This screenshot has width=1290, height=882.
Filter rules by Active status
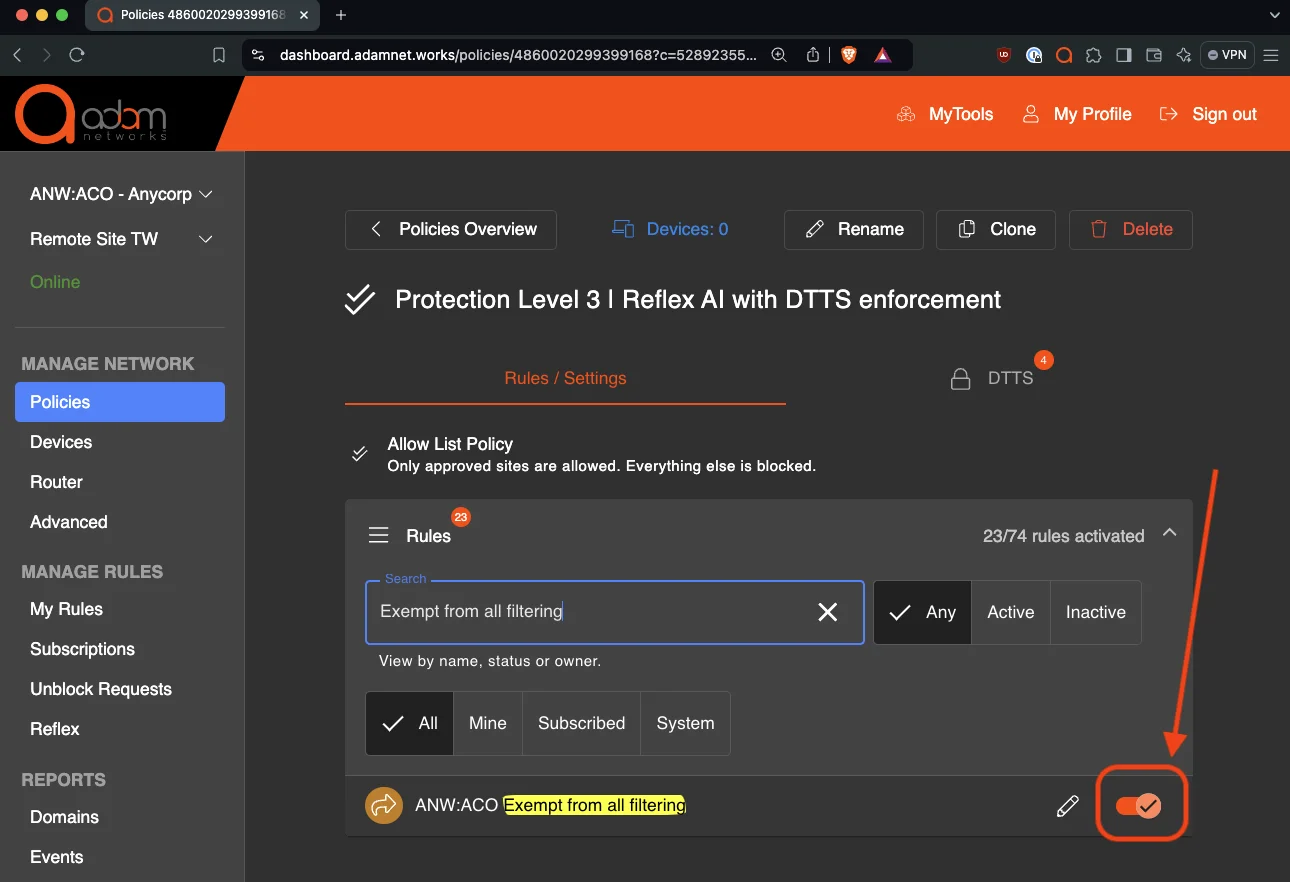click(1011, 612)
